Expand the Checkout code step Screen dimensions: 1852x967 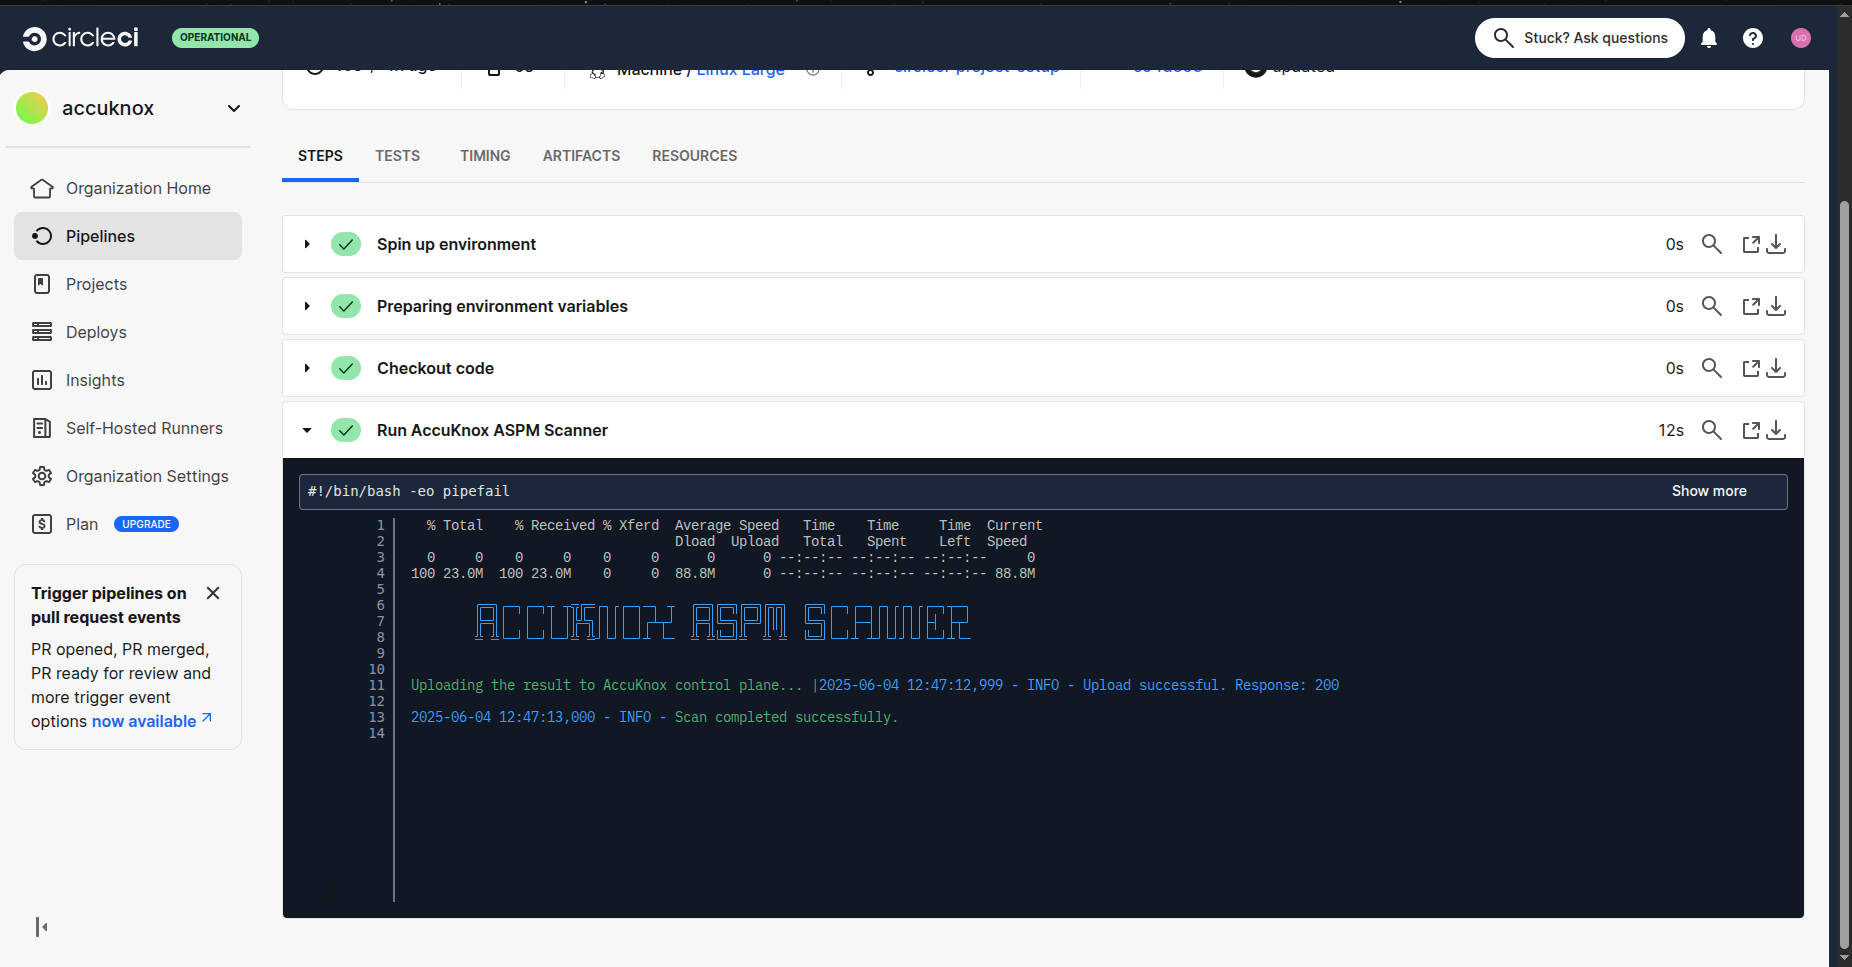307,368
